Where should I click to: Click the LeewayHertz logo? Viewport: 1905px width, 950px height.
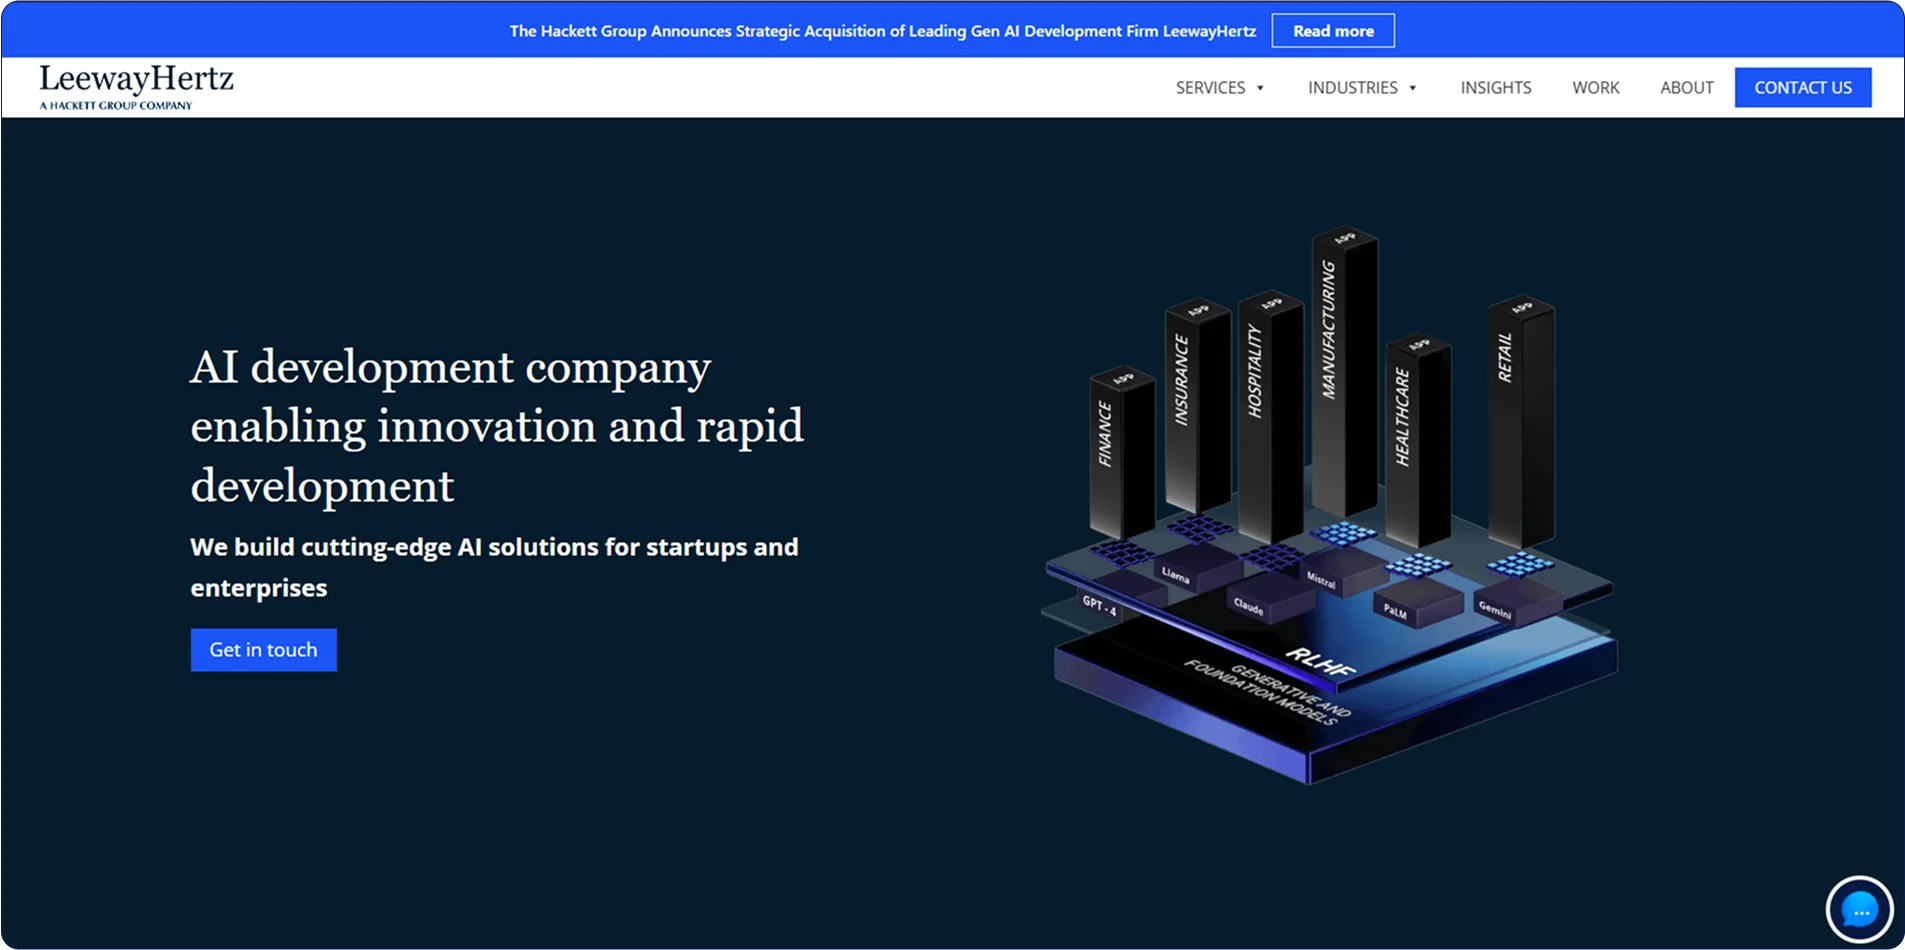(x=136, y=87)
